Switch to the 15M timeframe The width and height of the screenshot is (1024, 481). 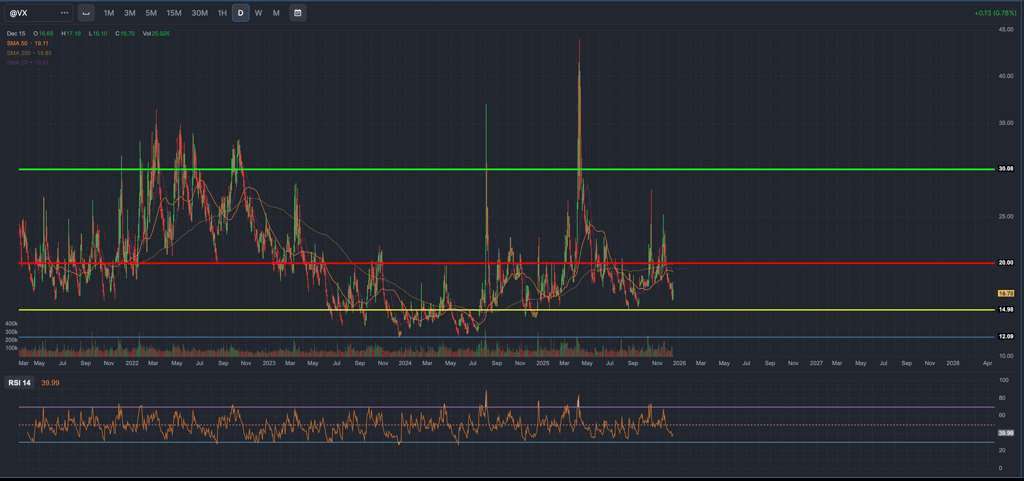tap(174, 13)
